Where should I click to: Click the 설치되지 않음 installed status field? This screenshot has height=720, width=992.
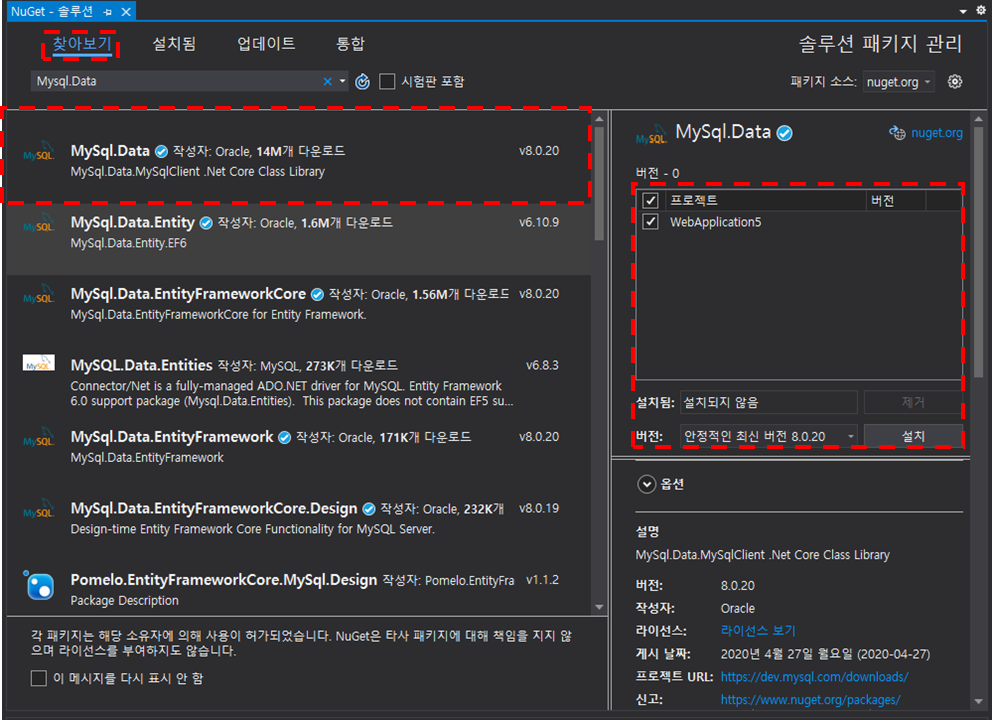coord(769,402)
